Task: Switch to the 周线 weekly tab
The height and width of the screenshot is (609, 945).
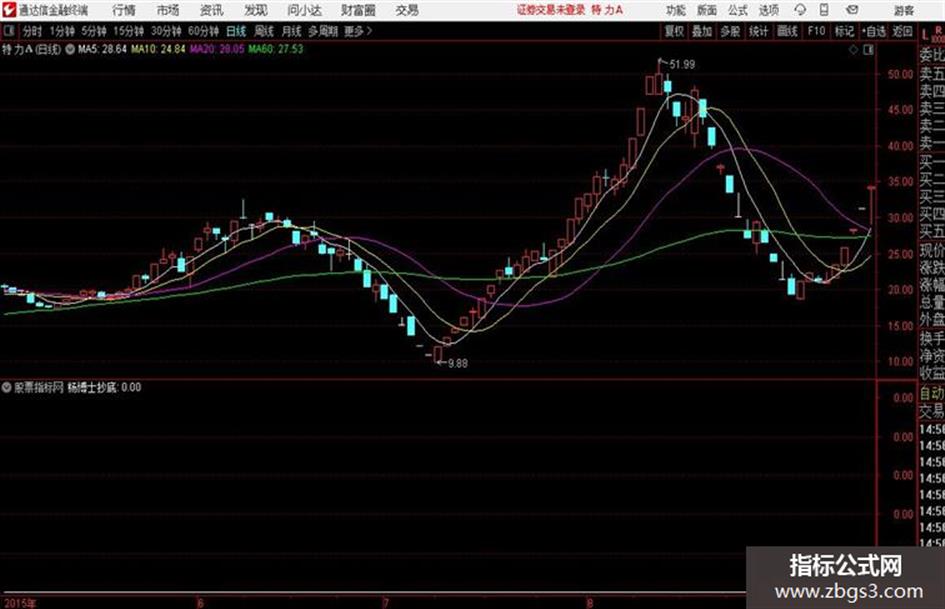Action: coord(264,31)
